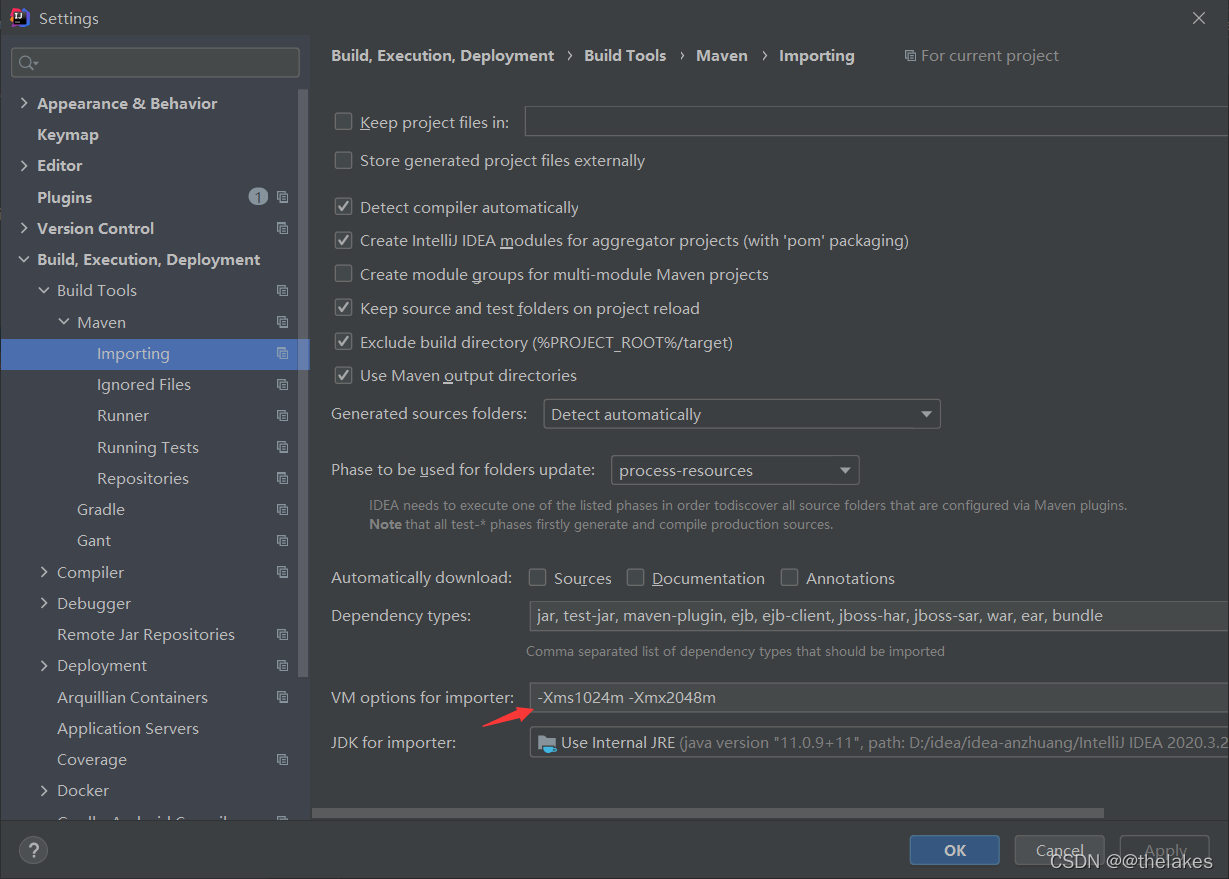
Task: Open the JDK for importer dropdown
Action: [x=879, y=743]
